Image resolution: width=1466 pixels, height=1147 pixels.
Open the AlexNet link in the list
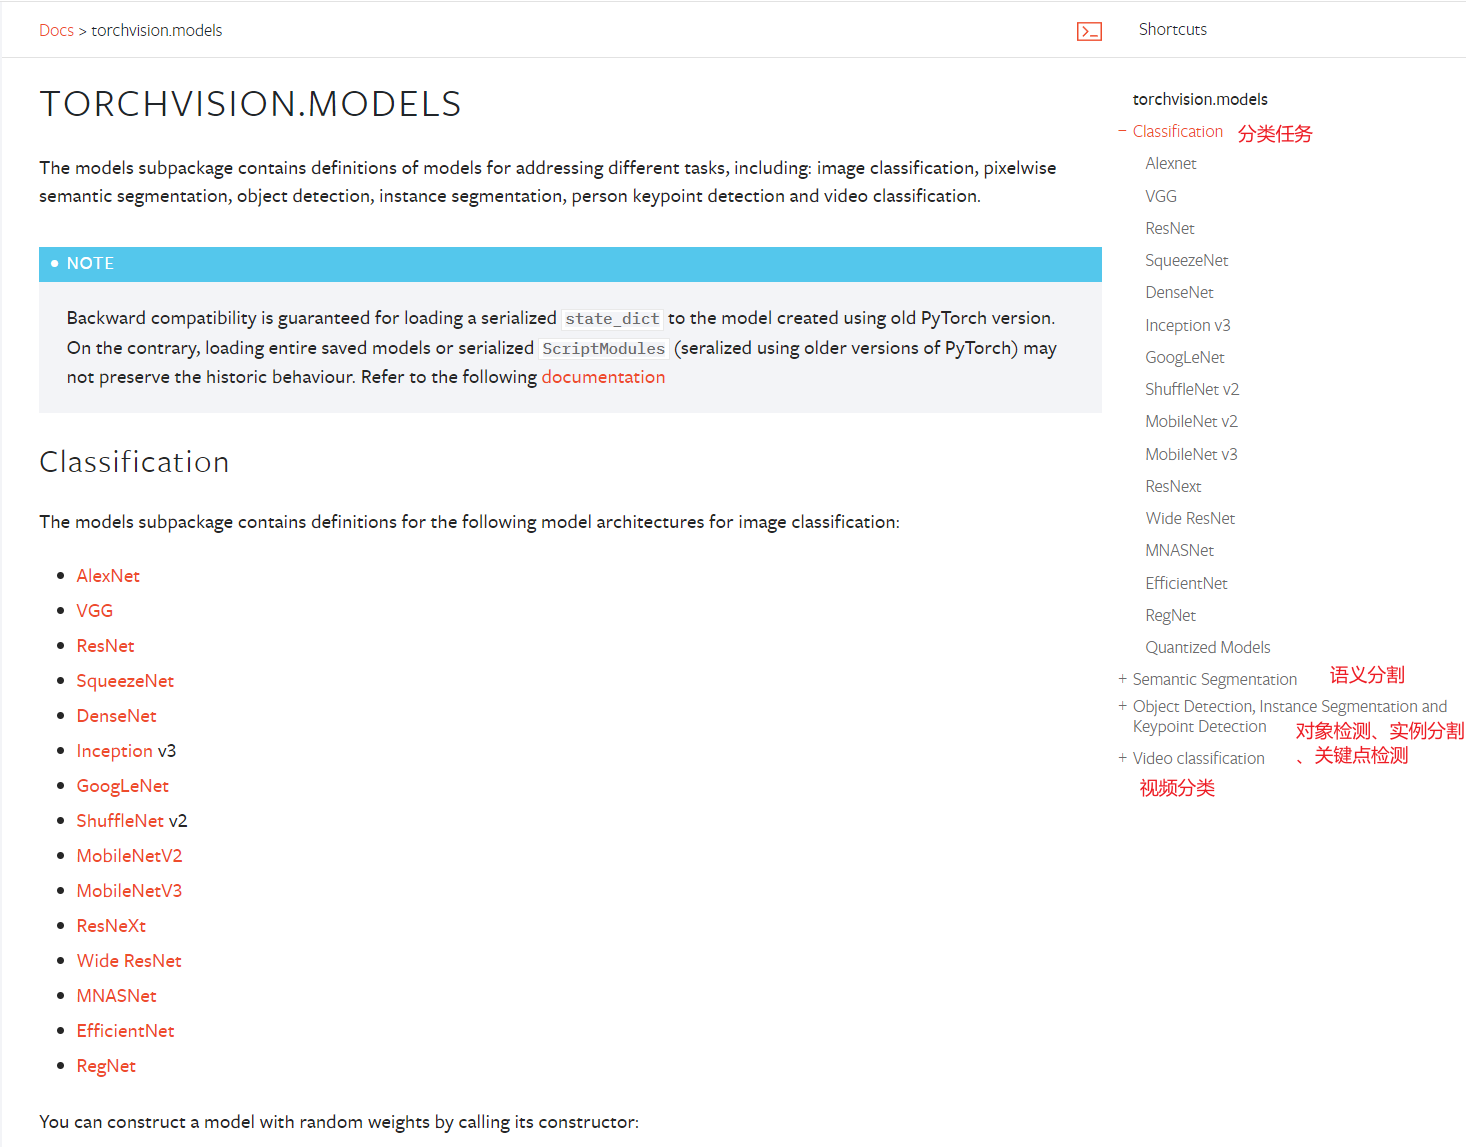[108, 576]
